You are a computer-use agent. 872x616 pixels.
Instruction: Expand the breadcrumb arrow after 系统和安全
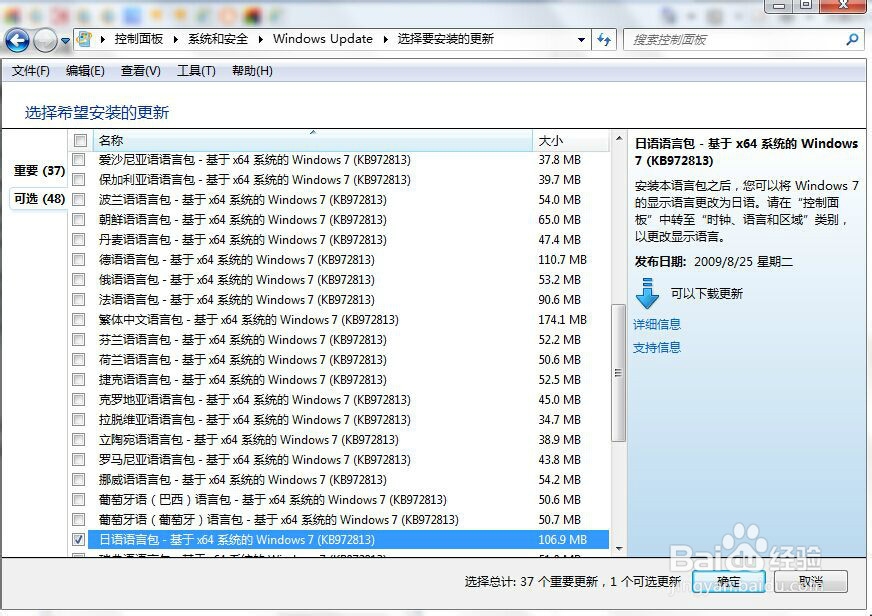point(260,39)
